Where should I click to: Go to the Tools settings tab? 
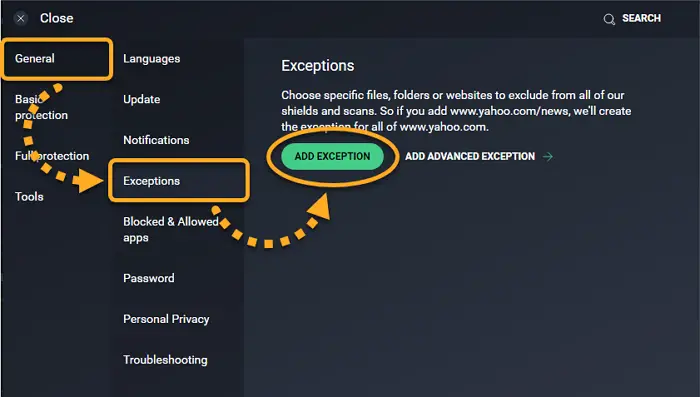[x=29, y=196]
